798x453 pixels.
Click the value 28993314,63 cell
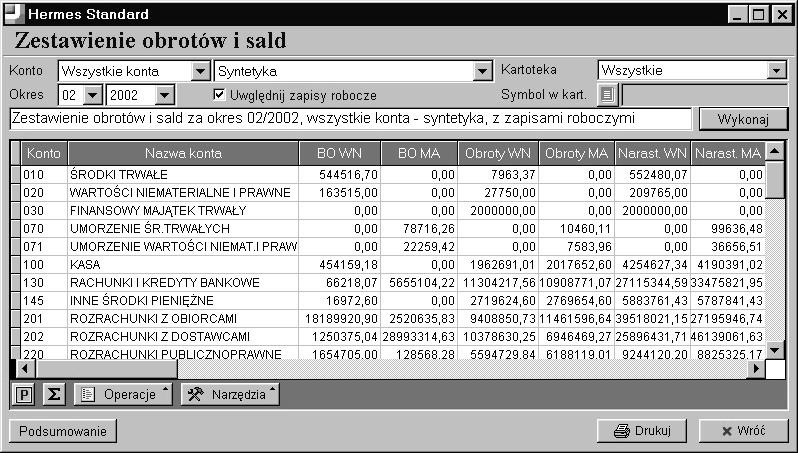(419, 336)
